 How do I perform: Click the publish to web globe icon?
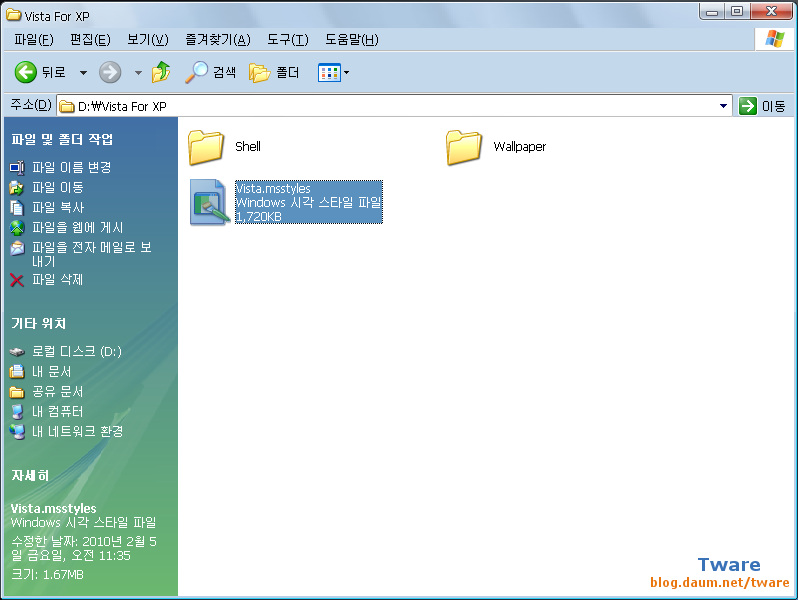click(x=17, y=227)
